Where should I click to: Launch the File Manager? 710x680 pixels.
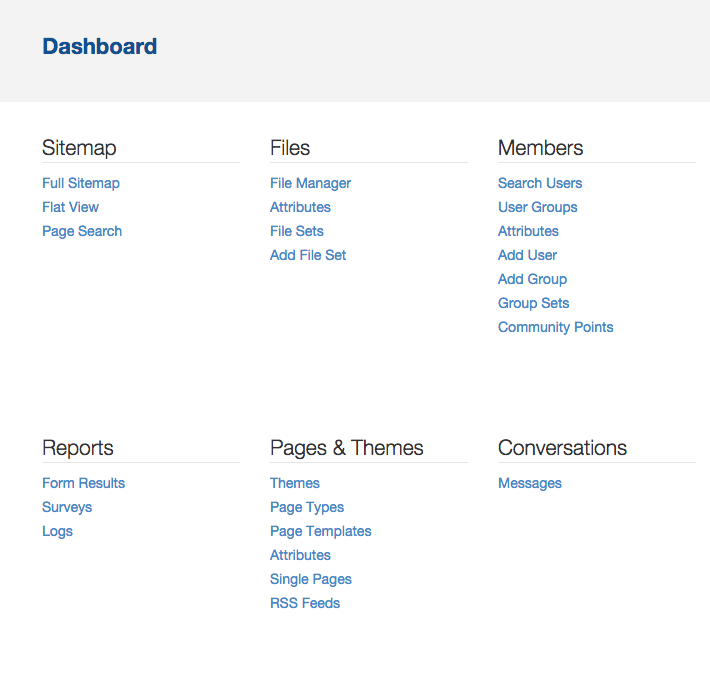pyautogui.click(x=310, y=183)
